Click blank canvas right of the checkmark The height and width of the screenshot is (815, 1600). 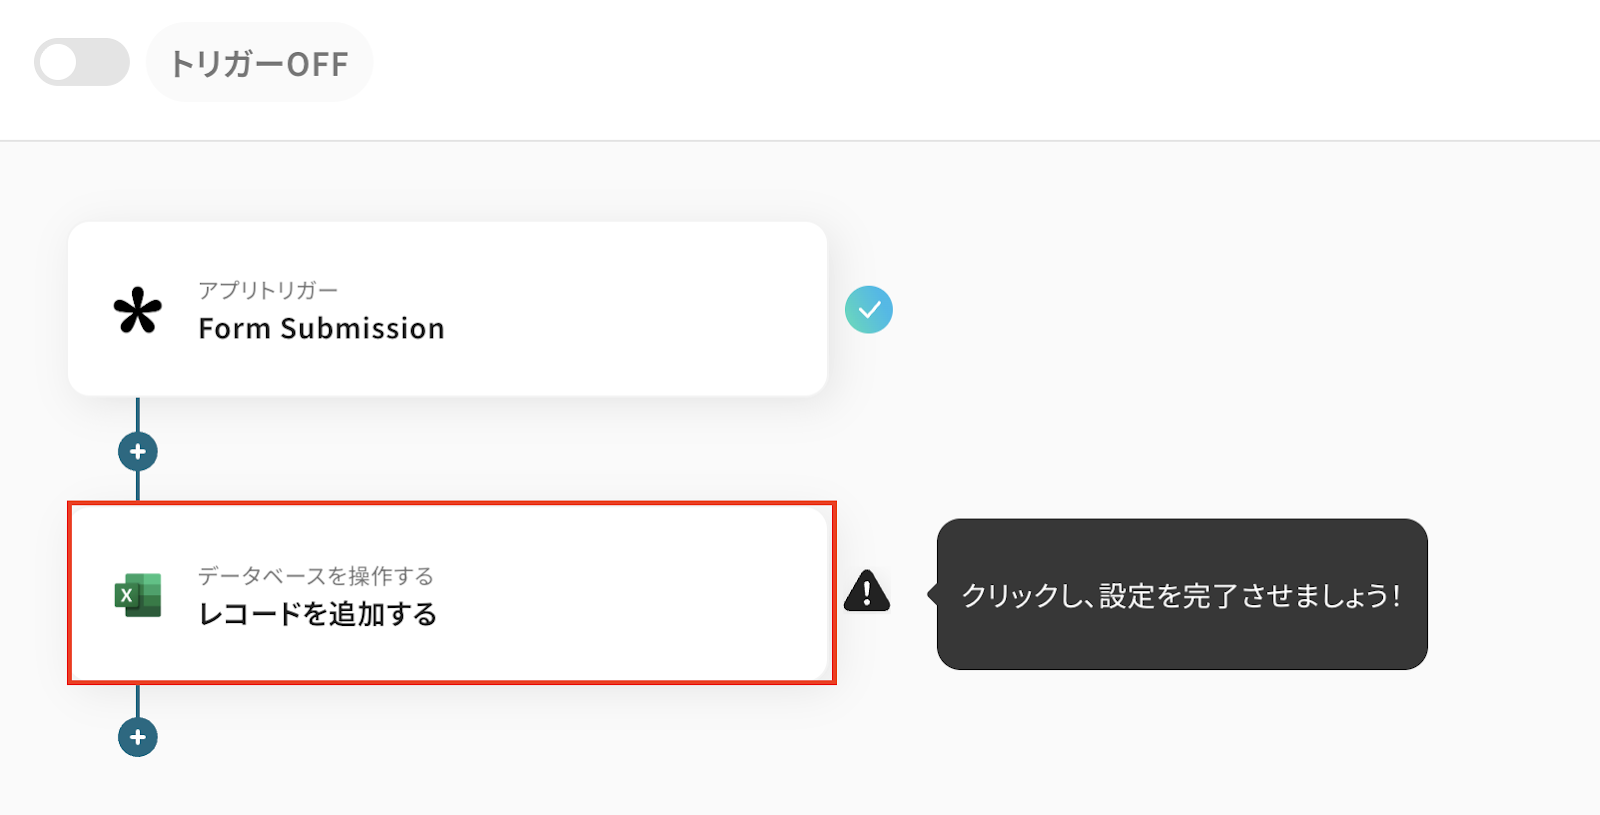(x=1200, y=310)
